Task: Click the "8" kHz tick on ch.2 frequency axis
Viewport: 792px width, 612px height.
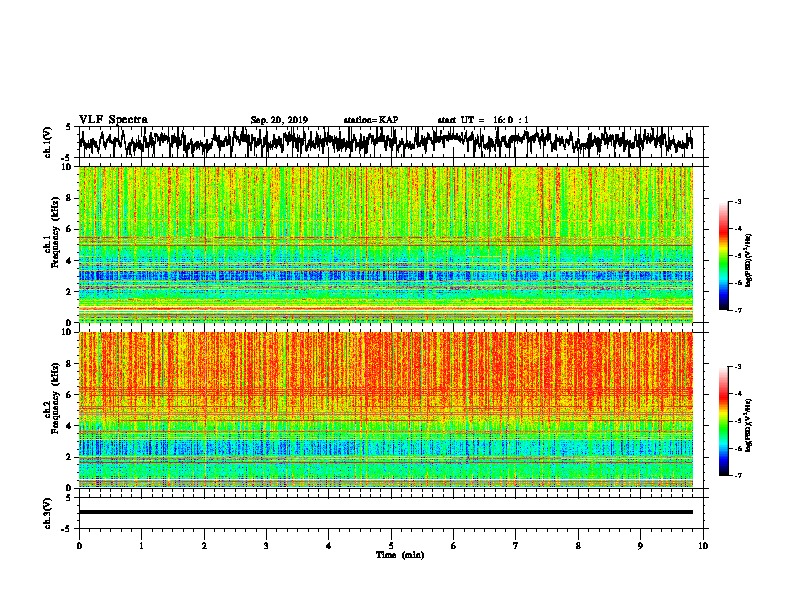Action: point(69,363)
